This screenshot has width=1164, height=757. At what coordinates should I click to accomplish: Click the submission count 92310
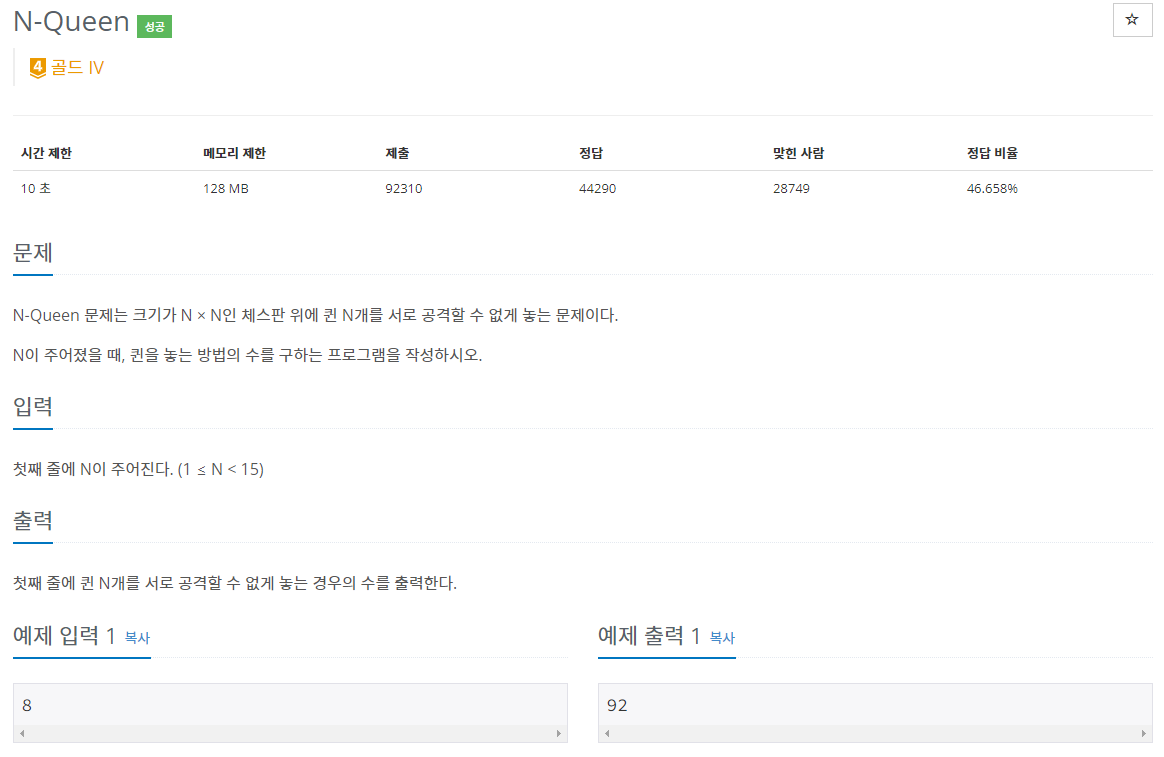pyautogui.click(x=404, y=189)
